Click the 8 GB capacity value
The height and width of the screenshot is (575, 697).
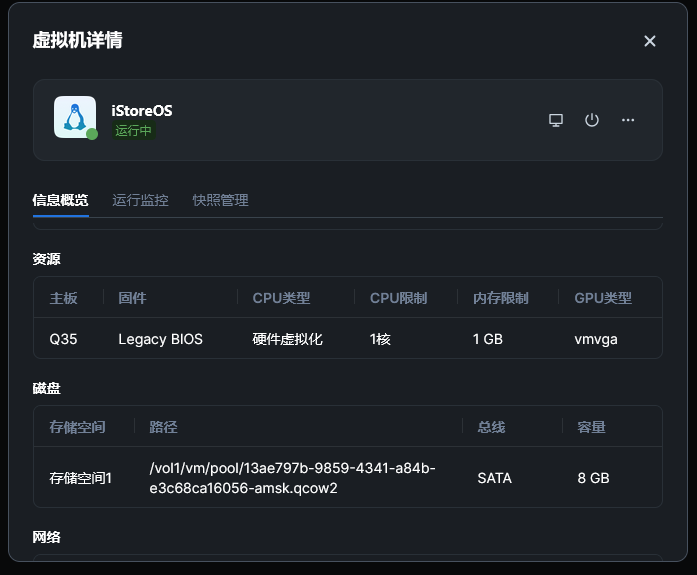[x=593, y=478]
